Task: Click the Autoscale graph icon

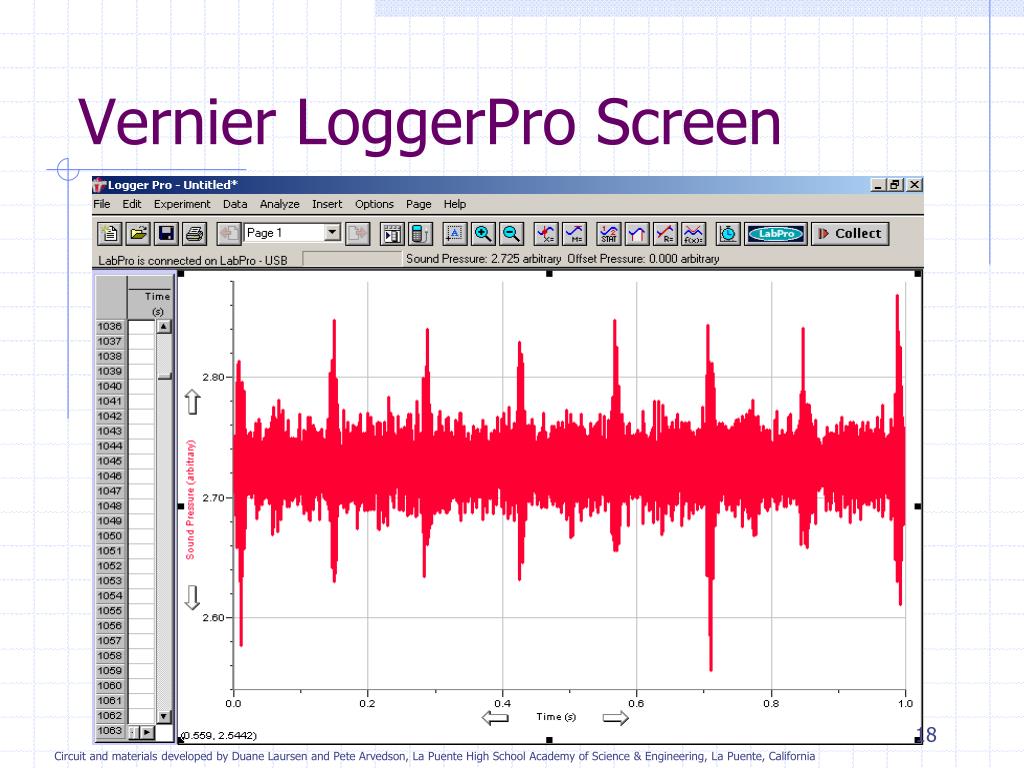Action: click(x=455, y=234)
